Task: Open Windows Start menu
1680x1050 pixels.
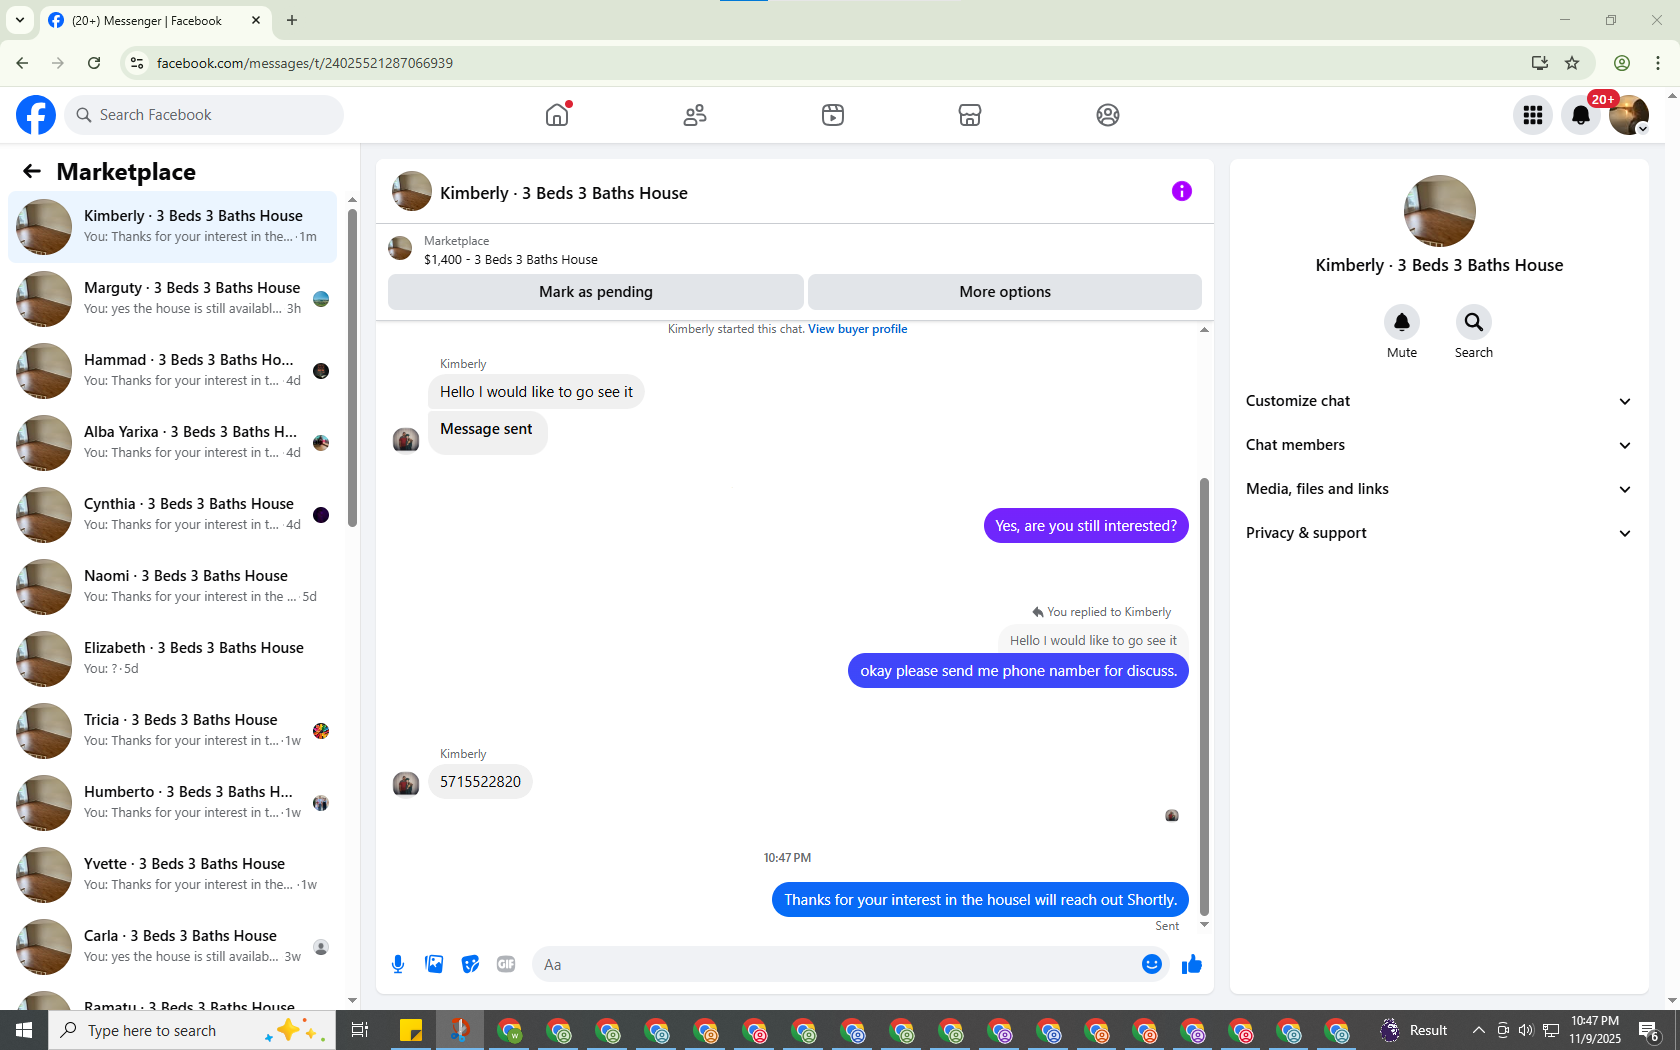Action: click(x=24, y=1030)
